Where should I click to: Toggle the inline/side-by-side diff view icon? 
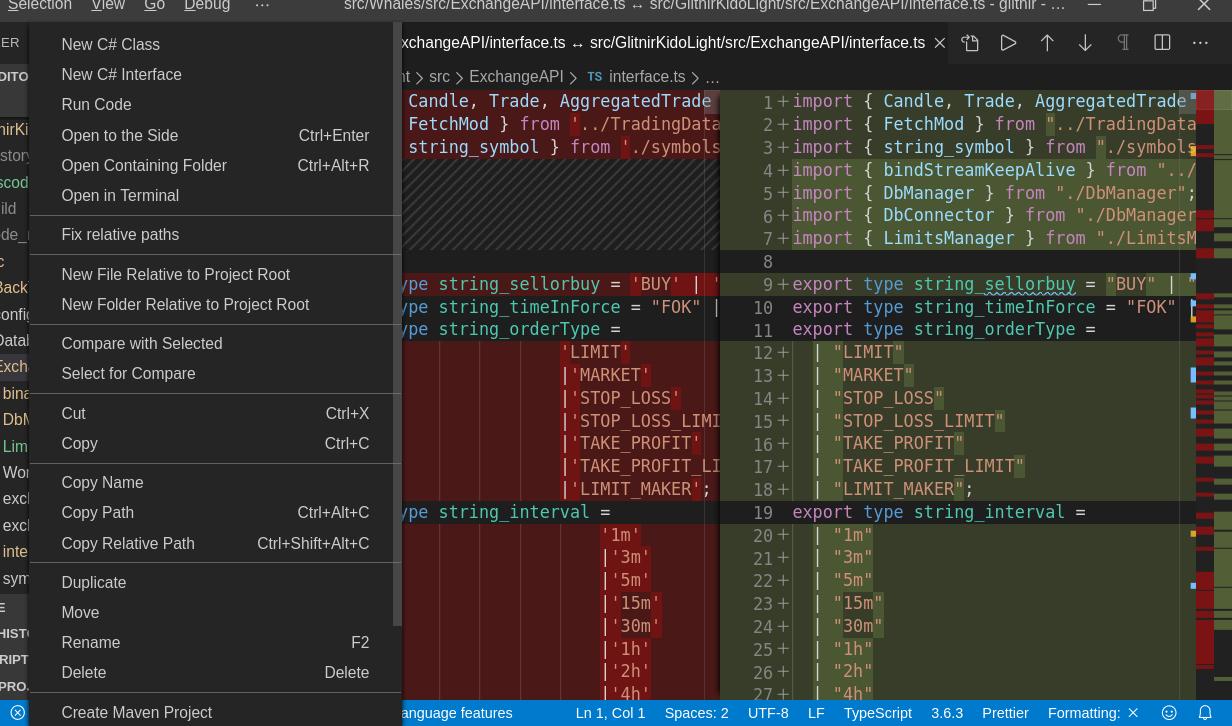point(1162,43)
